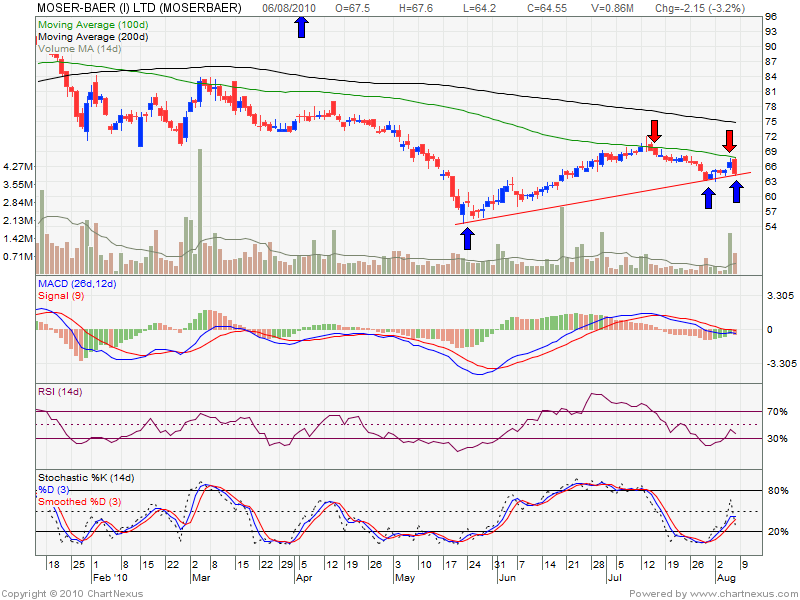This screenshot has height=600, width=800.
Task: Click the red down arrow above the August candle
Action: 731,141
